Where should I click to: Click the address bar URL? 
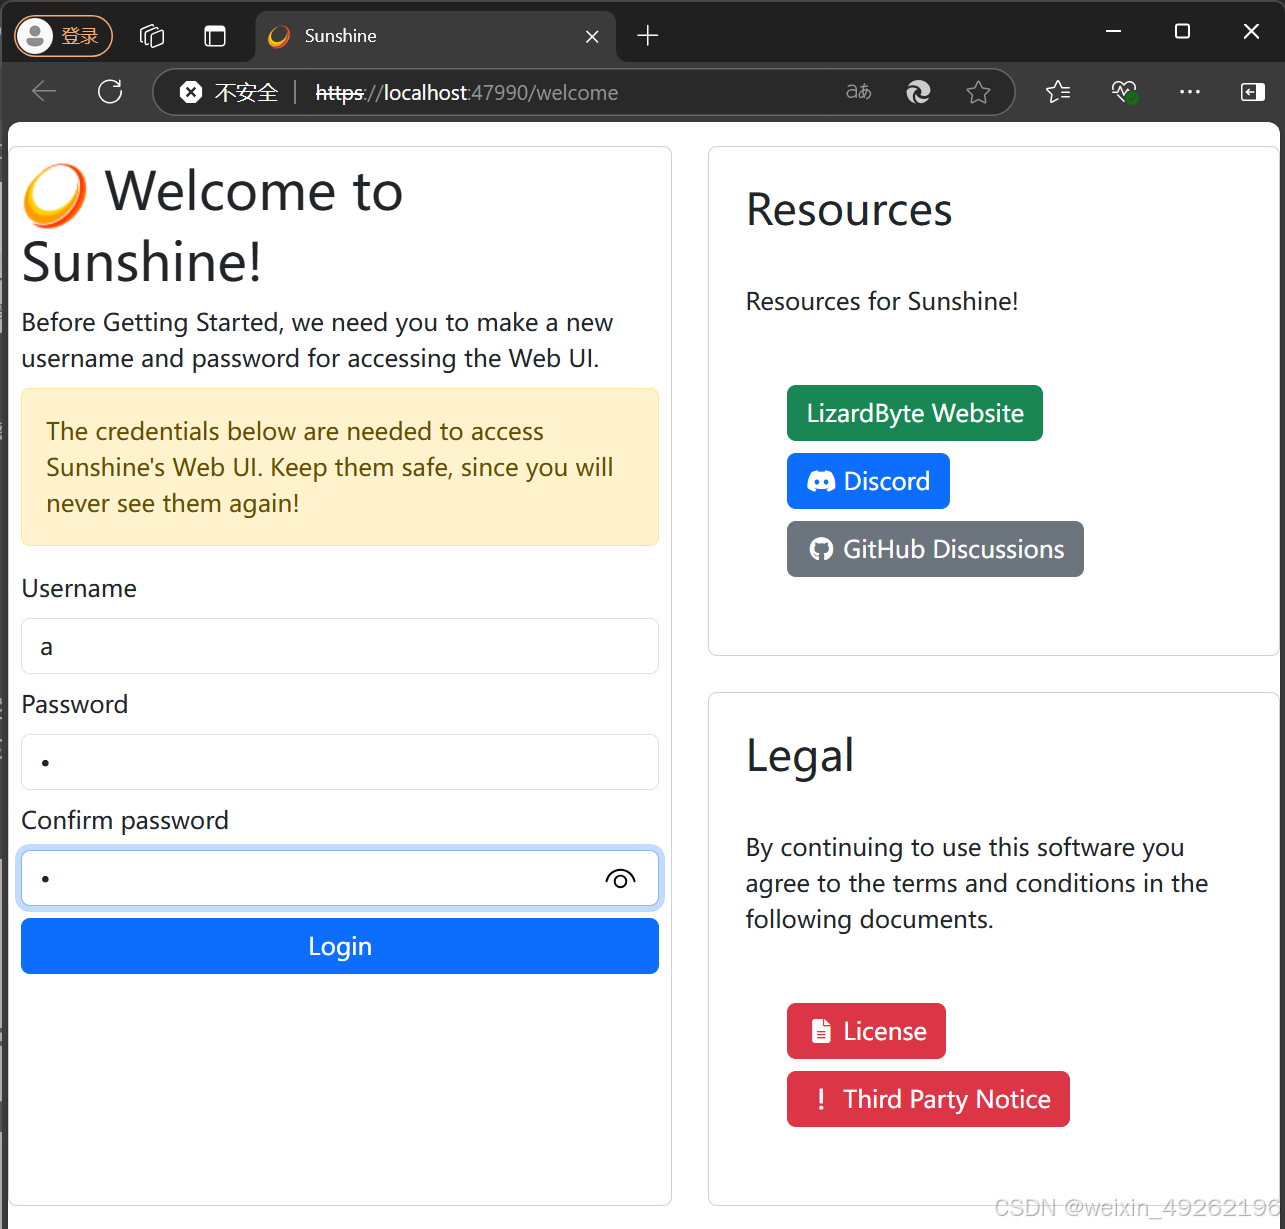tap(467, 93)
